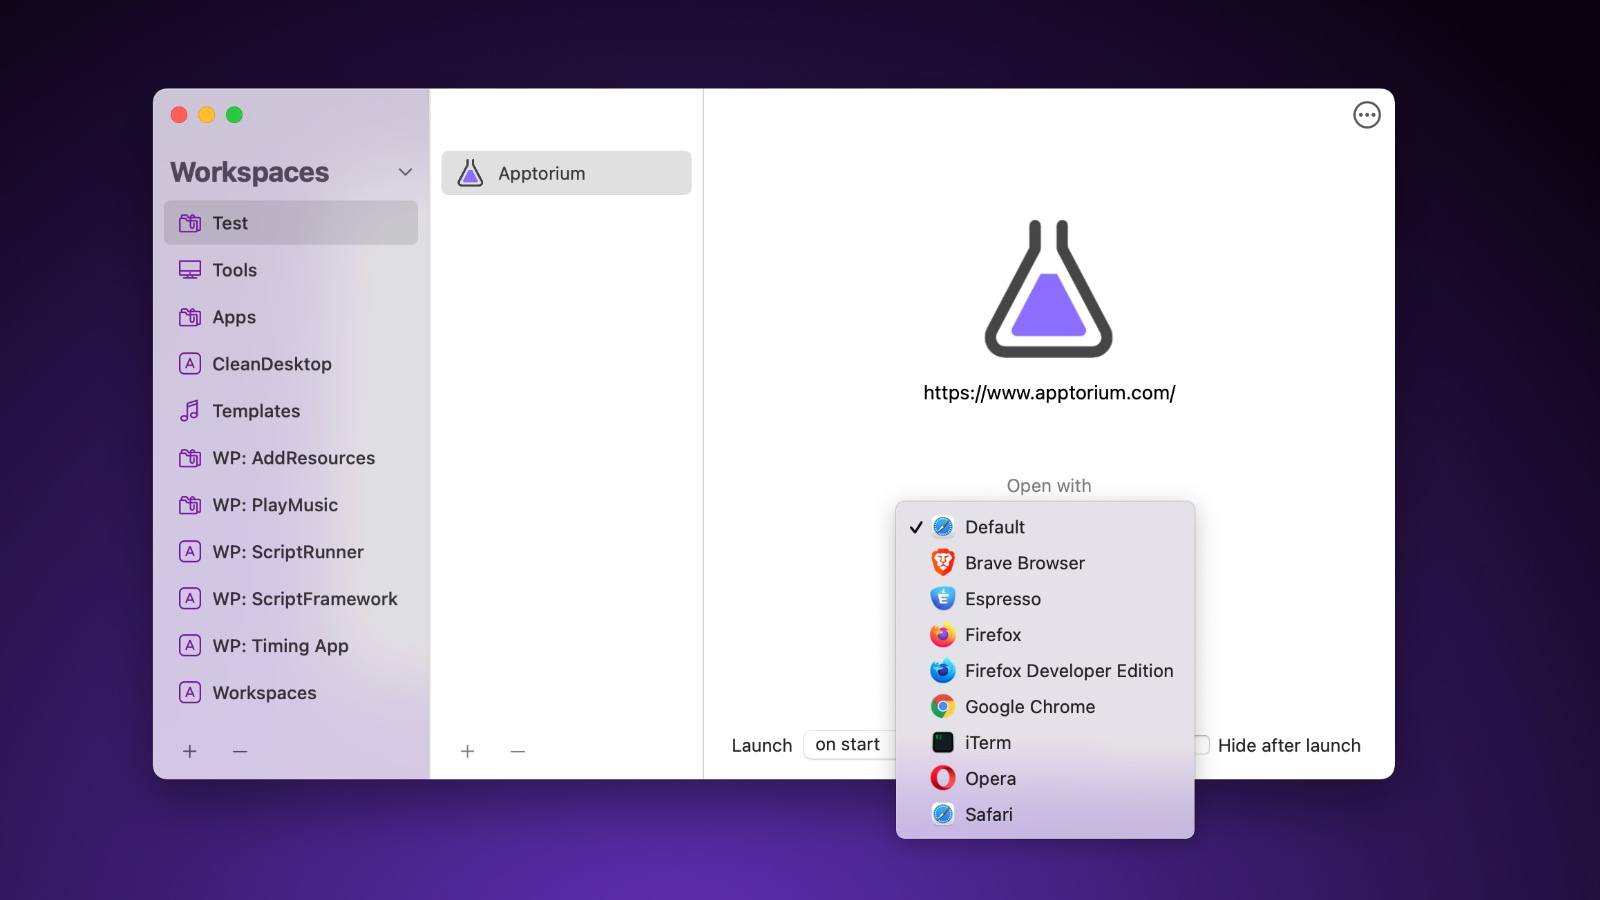Select the Templates workspace

coord(291,411)
